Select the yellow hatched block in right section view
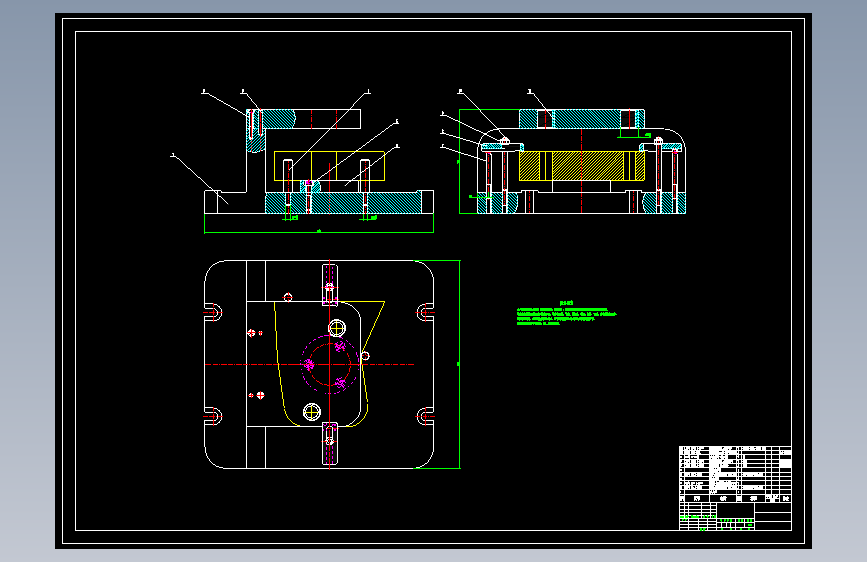This screenshot has width=867, height=562. pyautogui.click(x=582, y=166)
